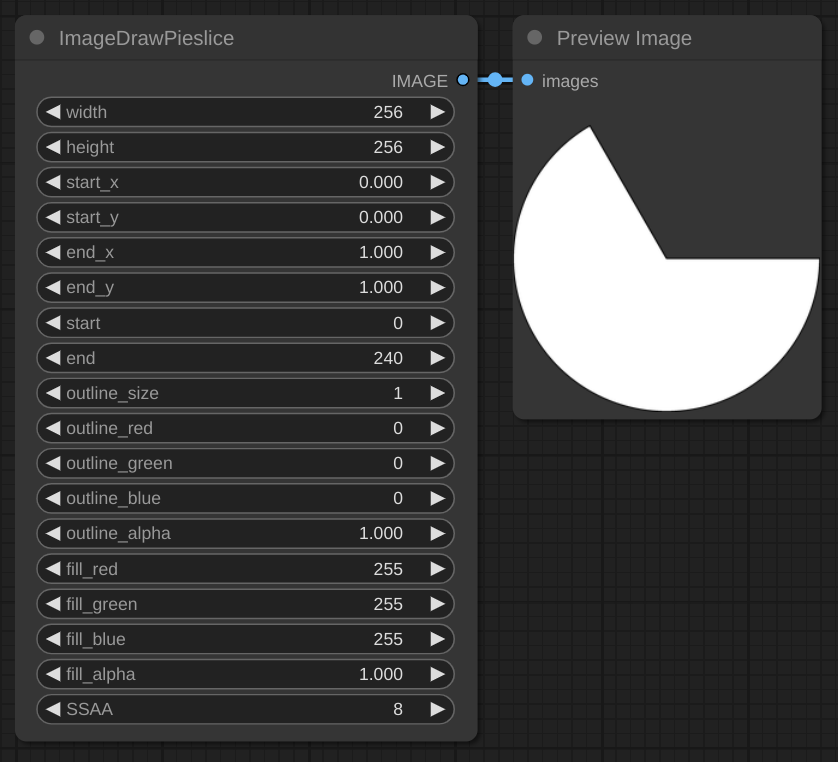Increase width with the right arrow
The width and height of the screenshot is (838, 762).
(x=437, y=112)
